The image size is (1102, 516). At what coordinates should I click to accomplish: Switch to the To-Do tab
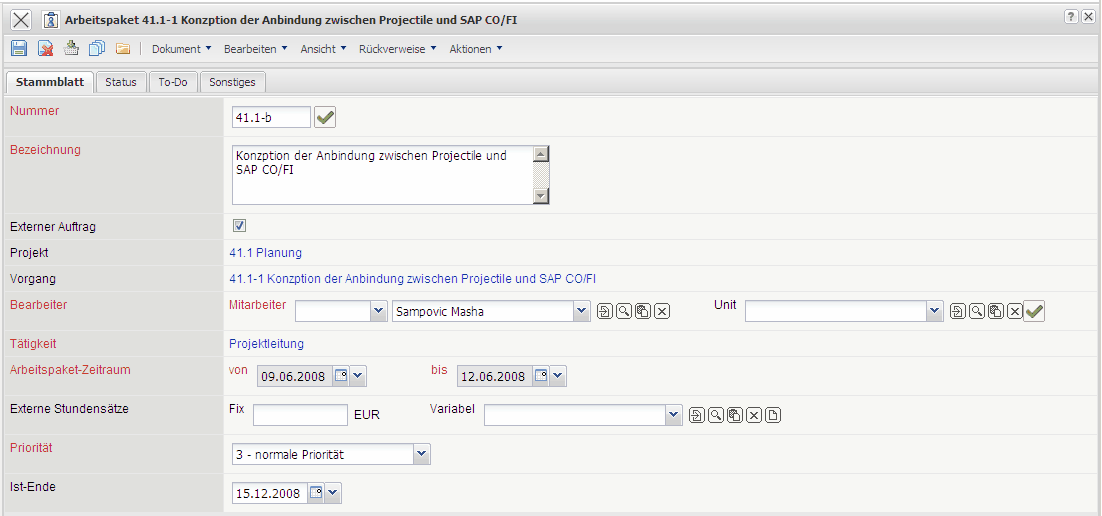173,82
